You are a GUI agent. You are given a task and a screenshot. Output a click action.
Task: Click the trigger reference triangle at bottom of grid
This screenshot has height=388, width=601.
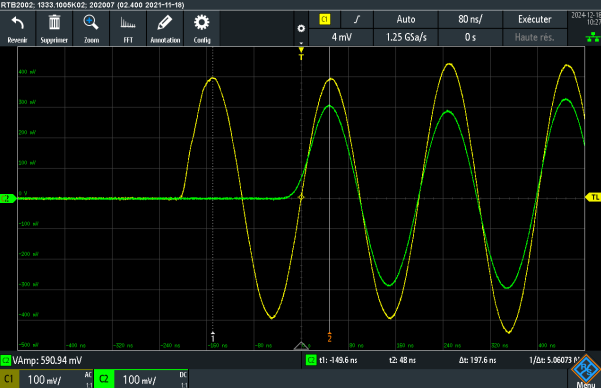pos(301,346)
